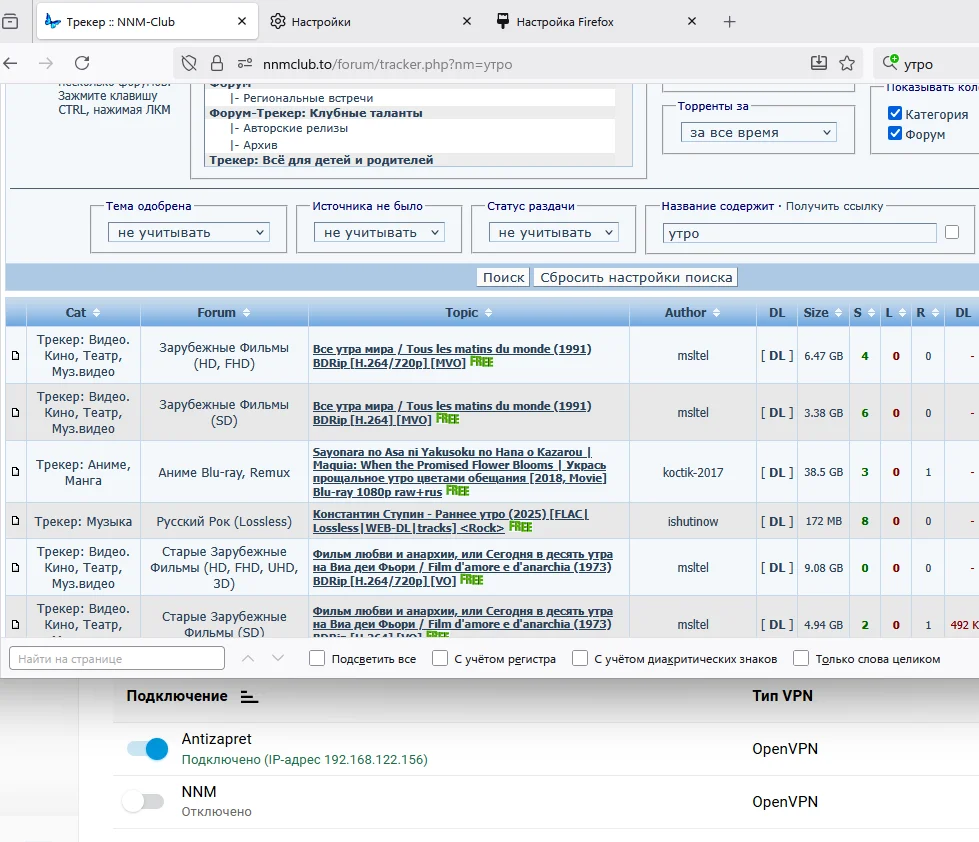Switch to the Настройка Firefox tab
Screen dimensions: 979x842
click(x=566, y=22)
